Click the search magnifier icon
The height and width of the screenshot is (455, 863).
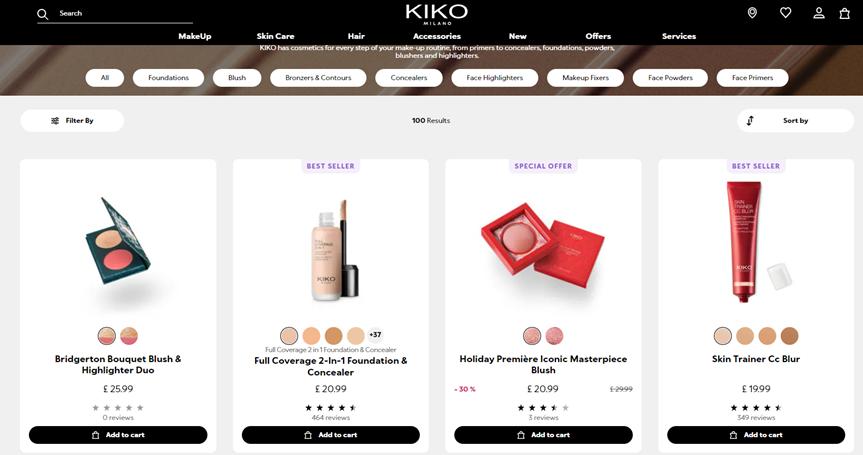(43, 14)
